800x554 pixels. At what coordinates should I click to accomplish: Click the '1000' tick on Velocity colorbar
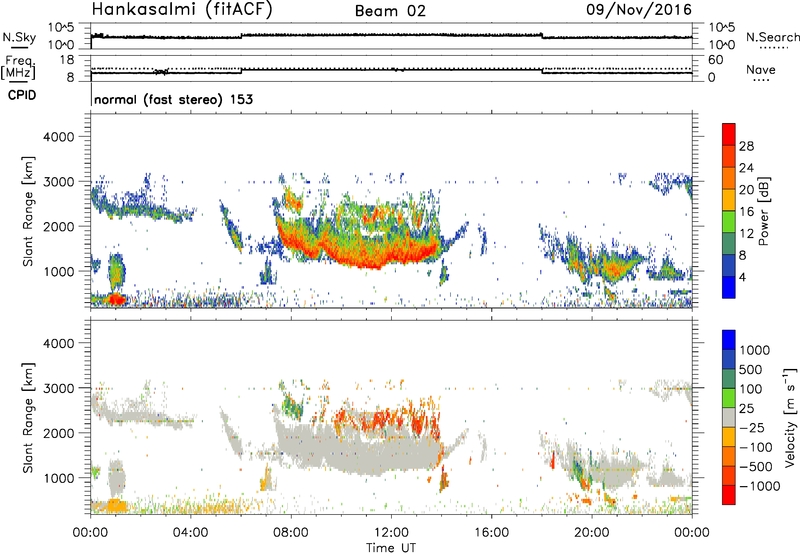(755, 350)
